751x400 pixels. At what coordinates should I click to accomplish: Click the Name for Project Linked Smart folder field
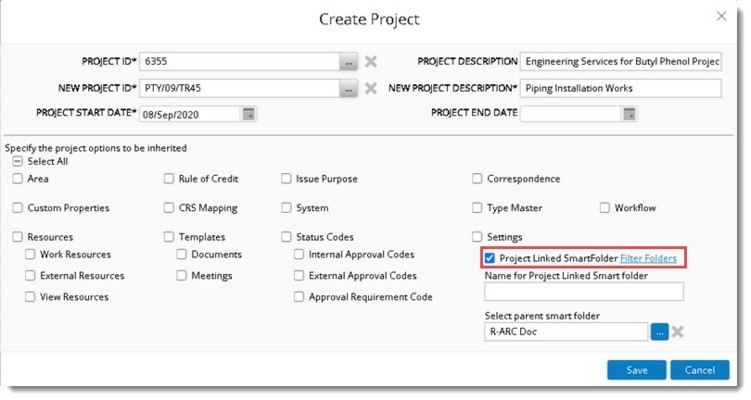(x=583, y=292)
